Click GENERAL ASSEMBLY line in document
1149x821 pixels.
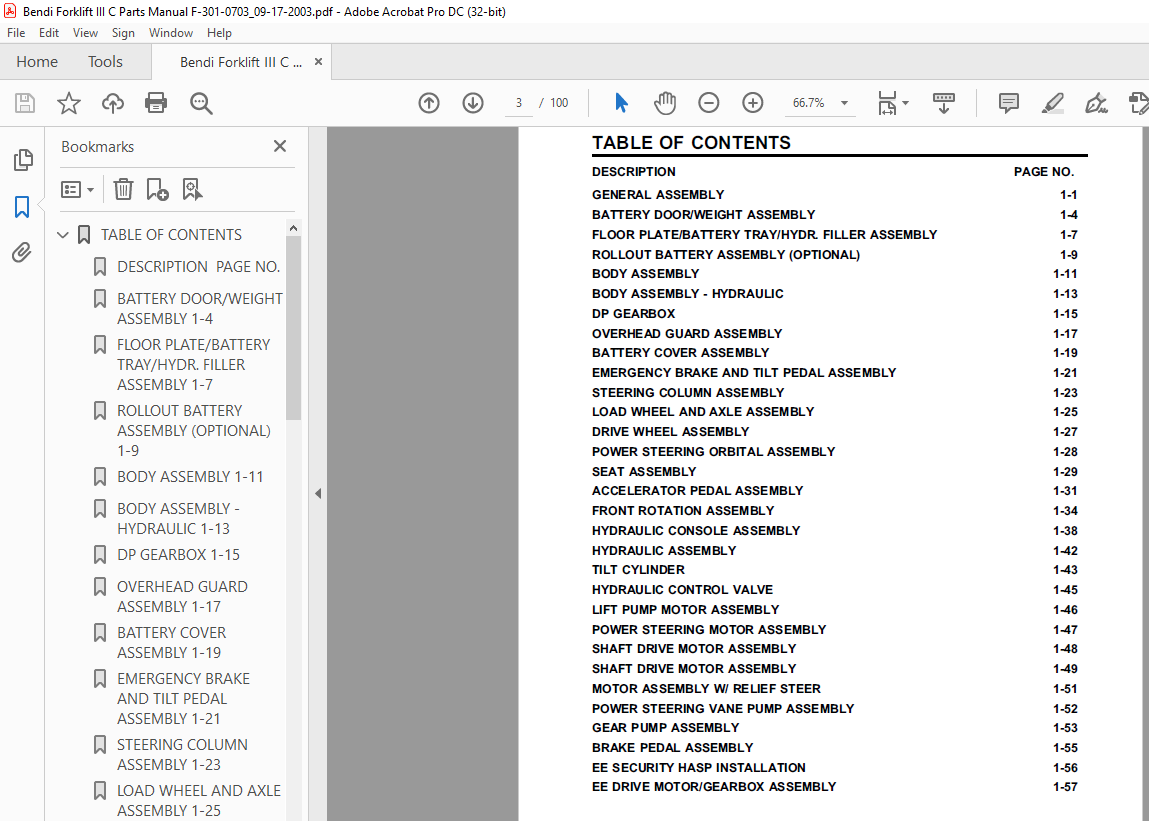[x=658, y=195]
